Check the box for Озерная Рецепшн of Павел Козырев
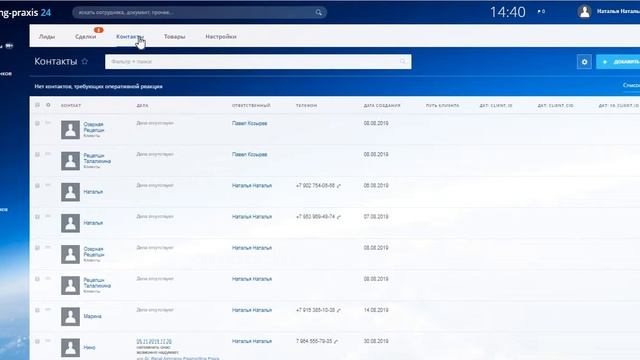640x360 pixels. pyautogui.click(x=38, y=123)
